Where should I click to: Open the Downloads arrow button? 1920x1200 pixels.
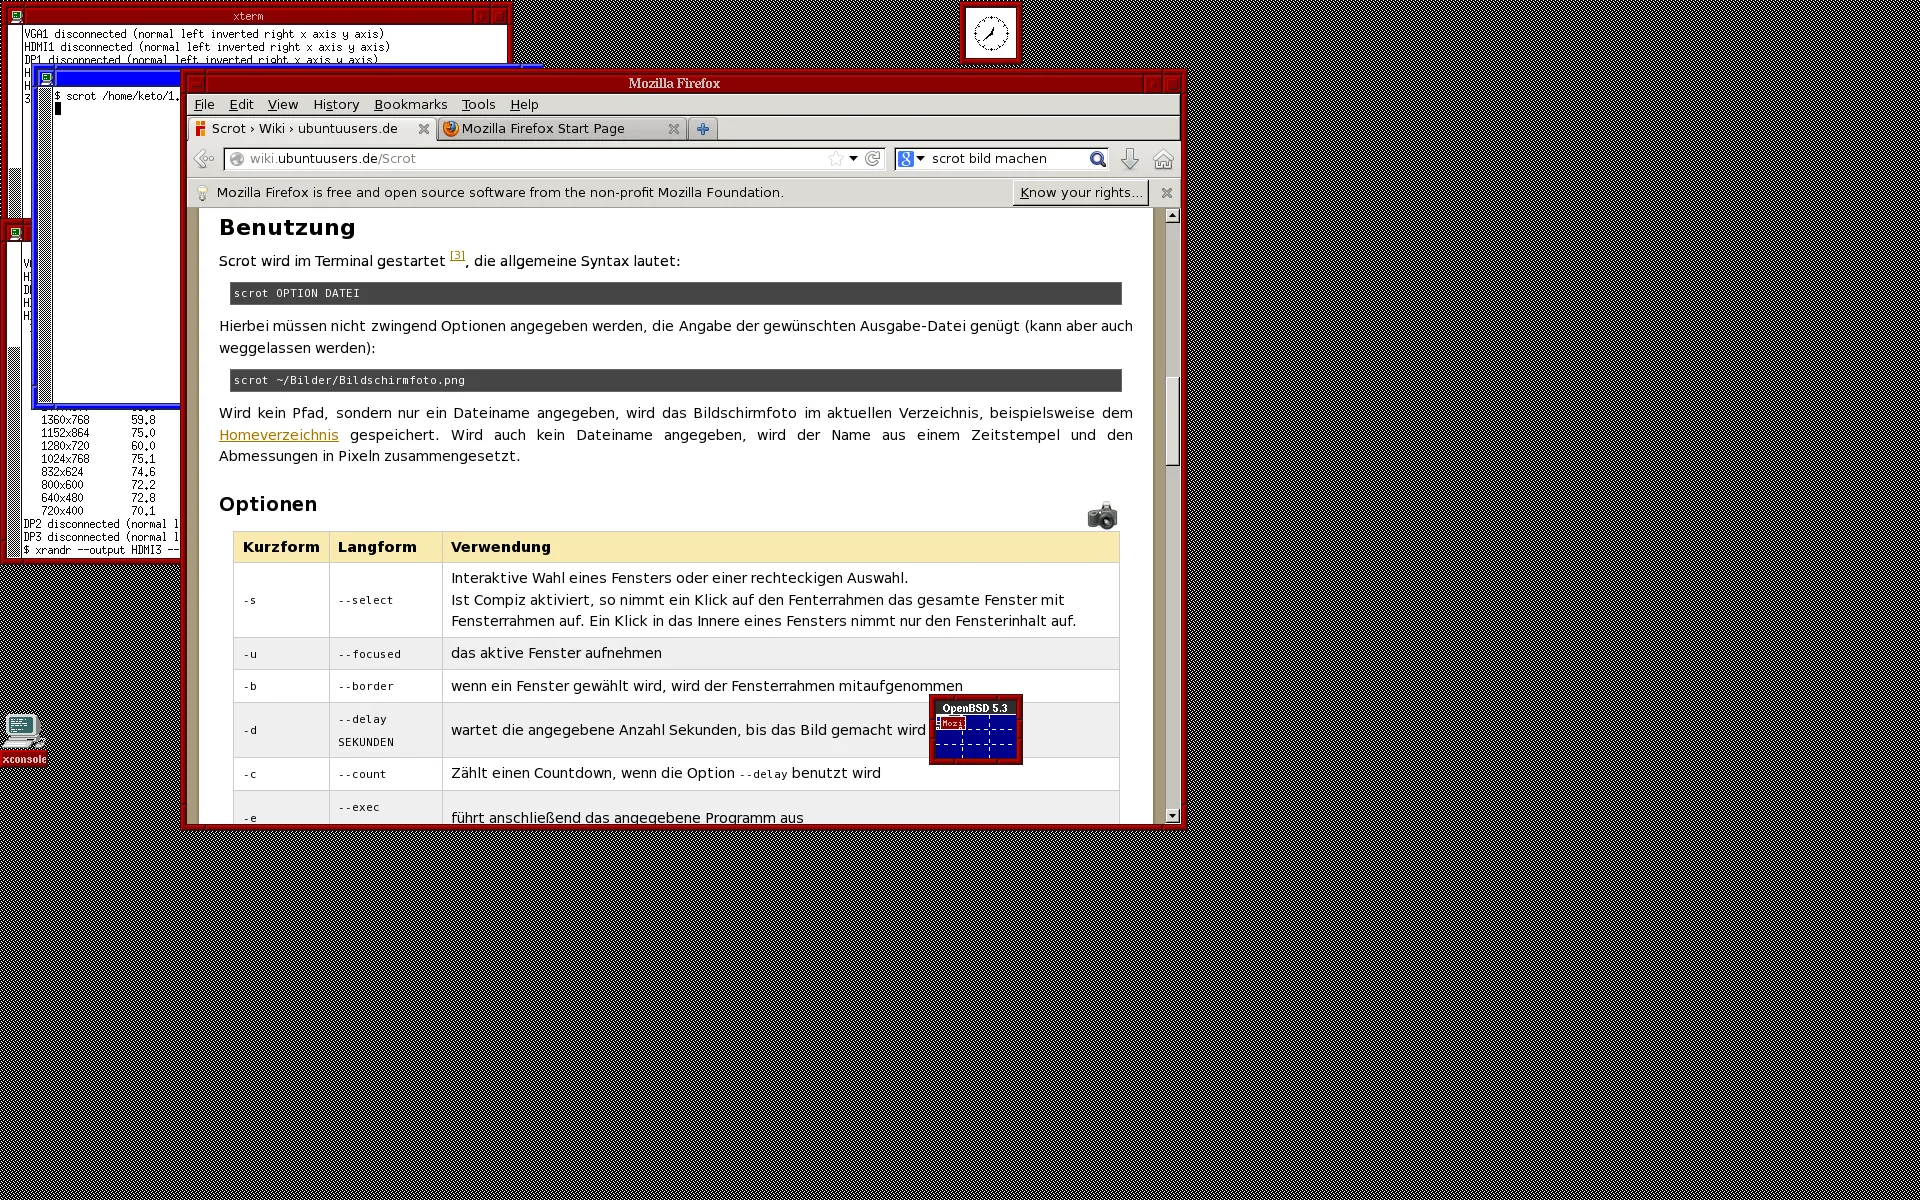pyautogui.click(x=1130, y=159)
